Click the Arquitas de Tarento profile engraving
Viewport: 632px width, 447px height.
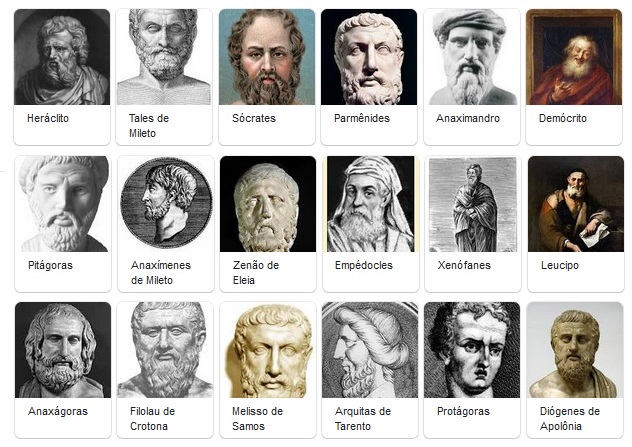[x=370, y=350]
